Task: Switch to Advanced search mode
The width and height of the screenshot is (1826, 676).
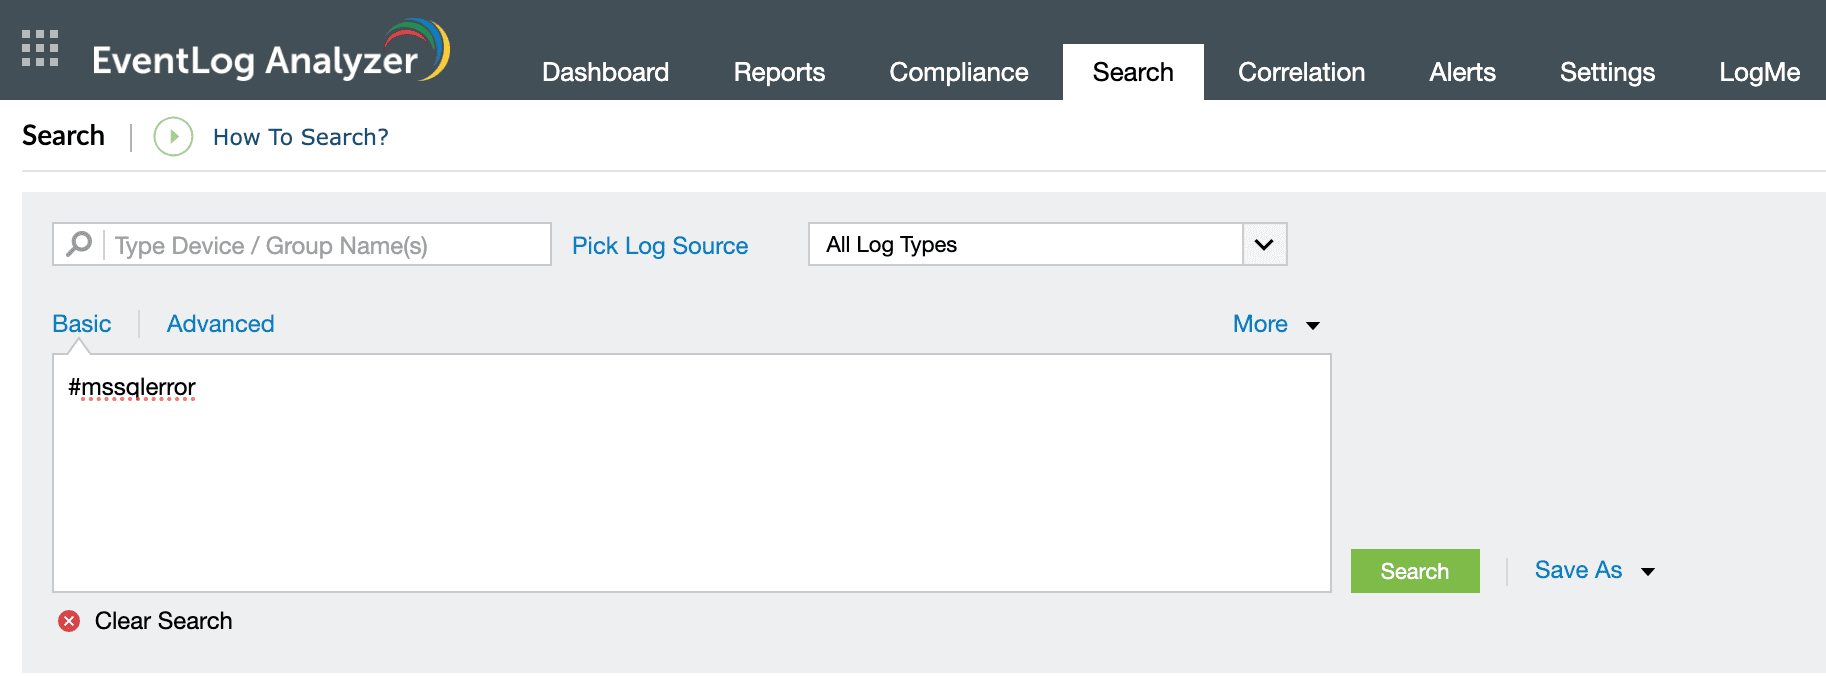Action: tap(220, 324)
